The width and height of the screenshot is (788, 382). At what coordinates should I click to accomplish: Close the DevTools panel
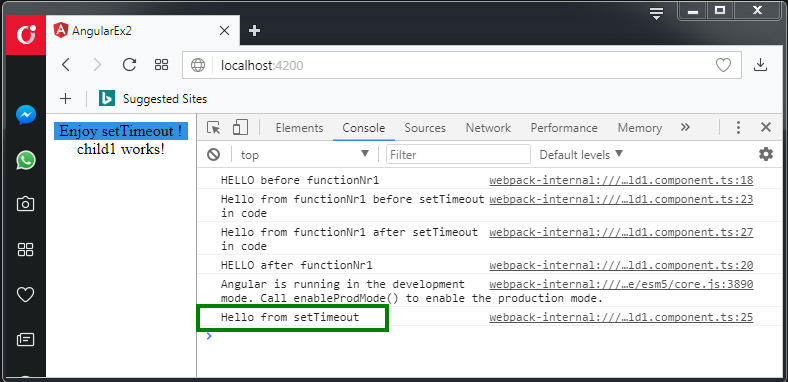tap(766, 127)
